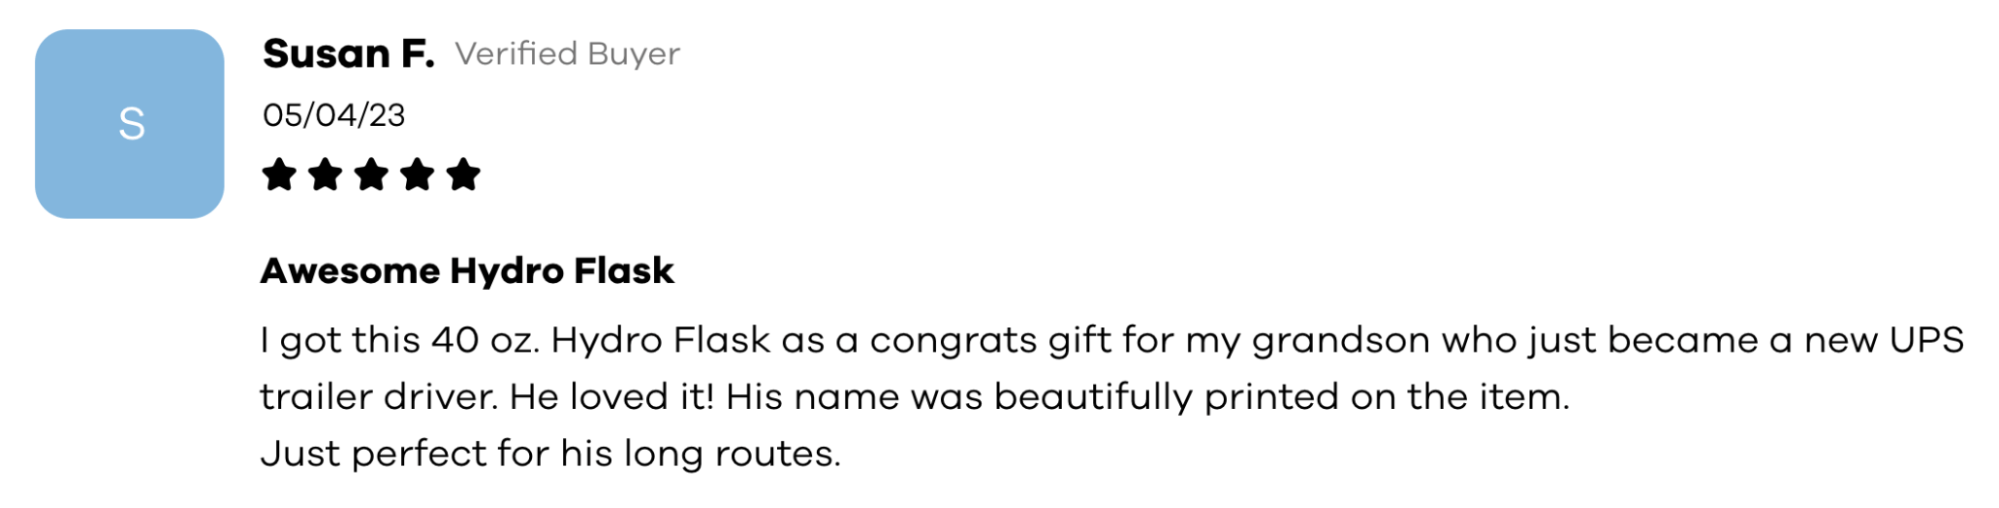Click the fifth star in the rating
The width and height of the screenshot is (1999, 508).
(463, 175)
